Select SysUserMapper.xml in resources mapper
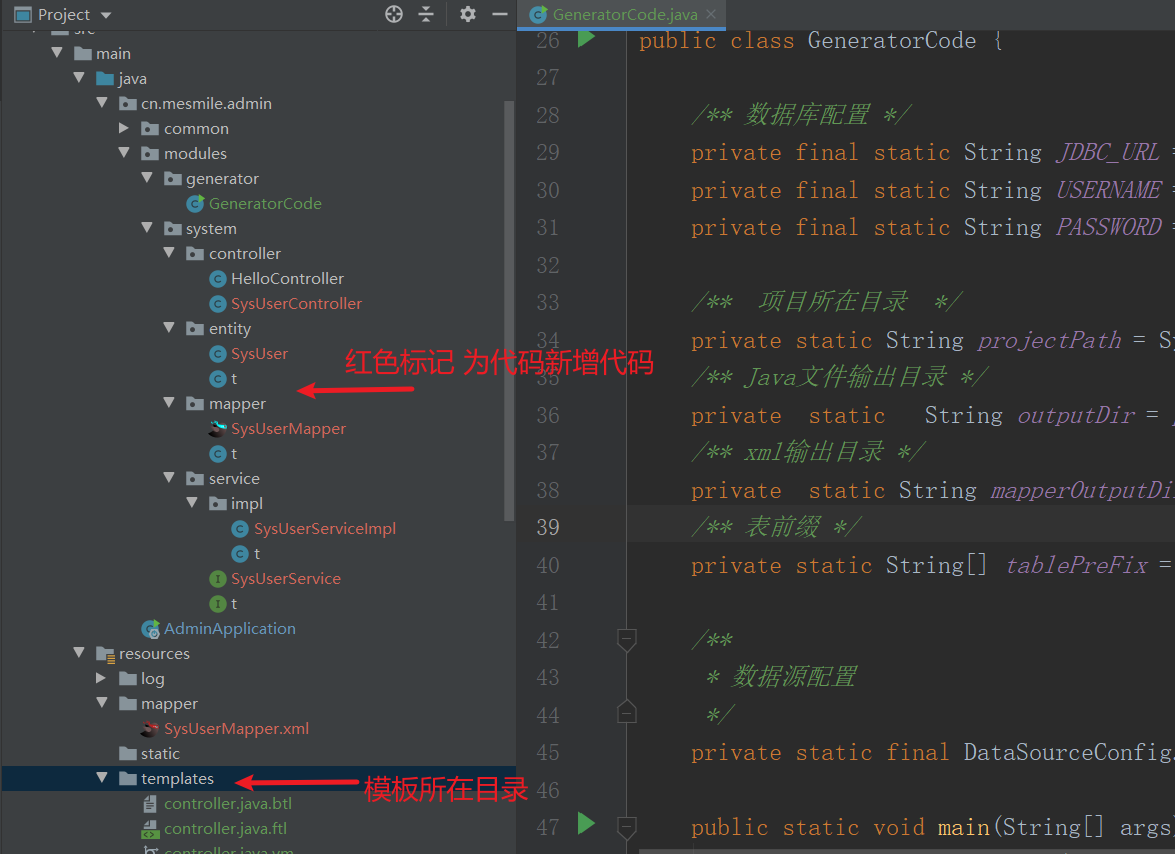The width and height of the screenshot is (1175, 854). point(236,728)
